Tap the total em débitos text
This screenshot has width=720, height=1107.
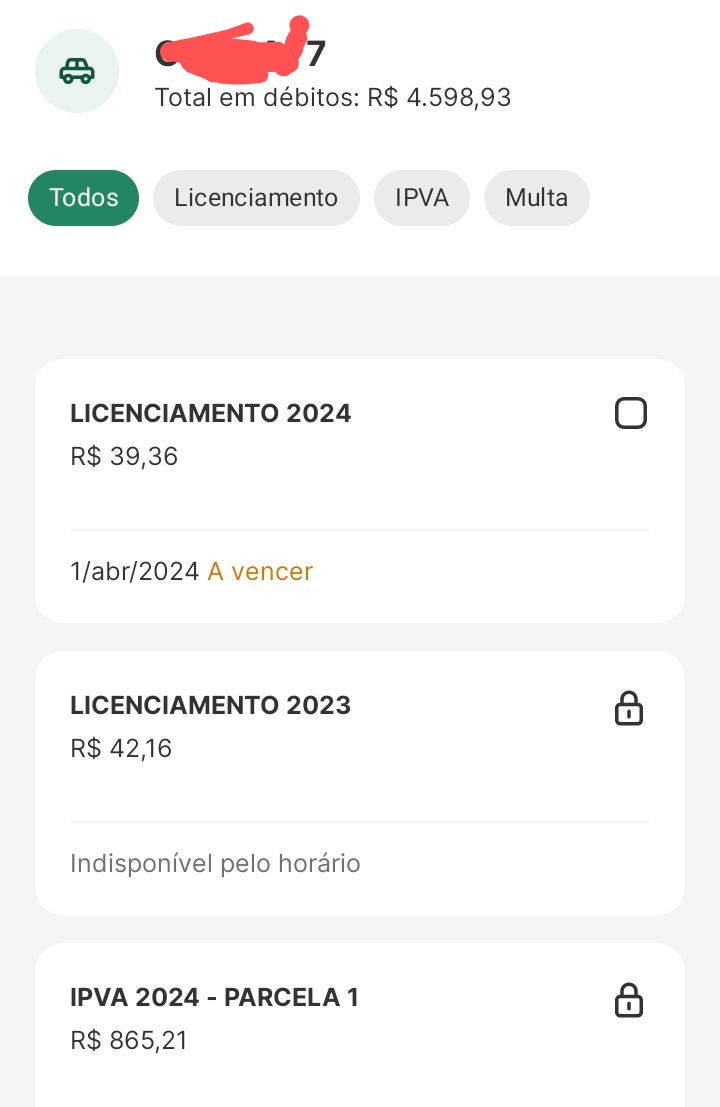[332, 97]
